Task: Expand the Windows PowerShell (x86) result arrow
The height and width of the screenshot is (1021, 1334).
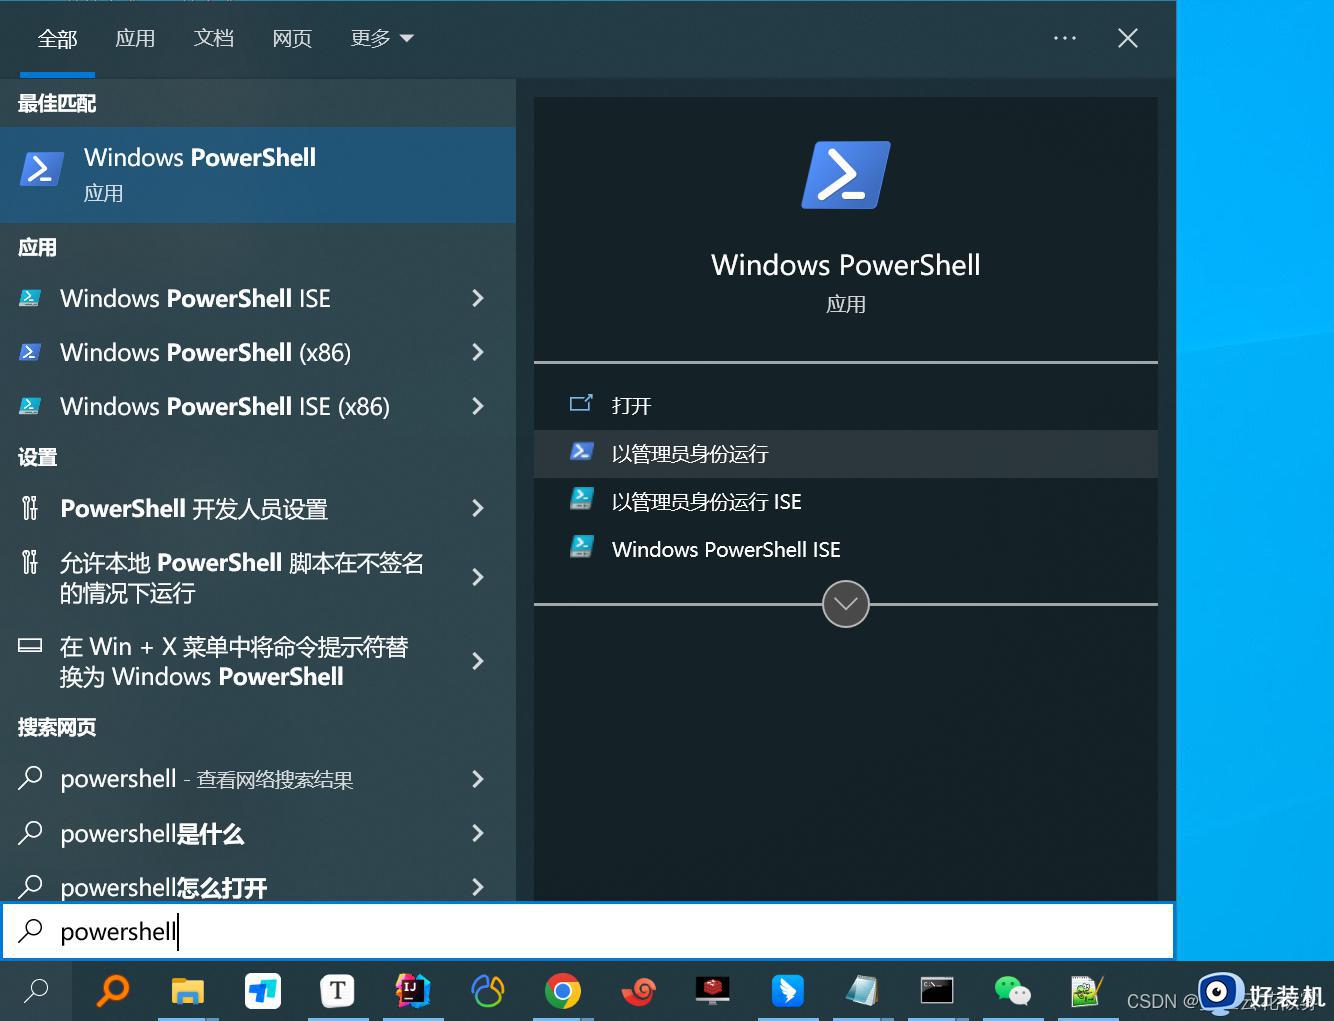Action: pos(478,352)
